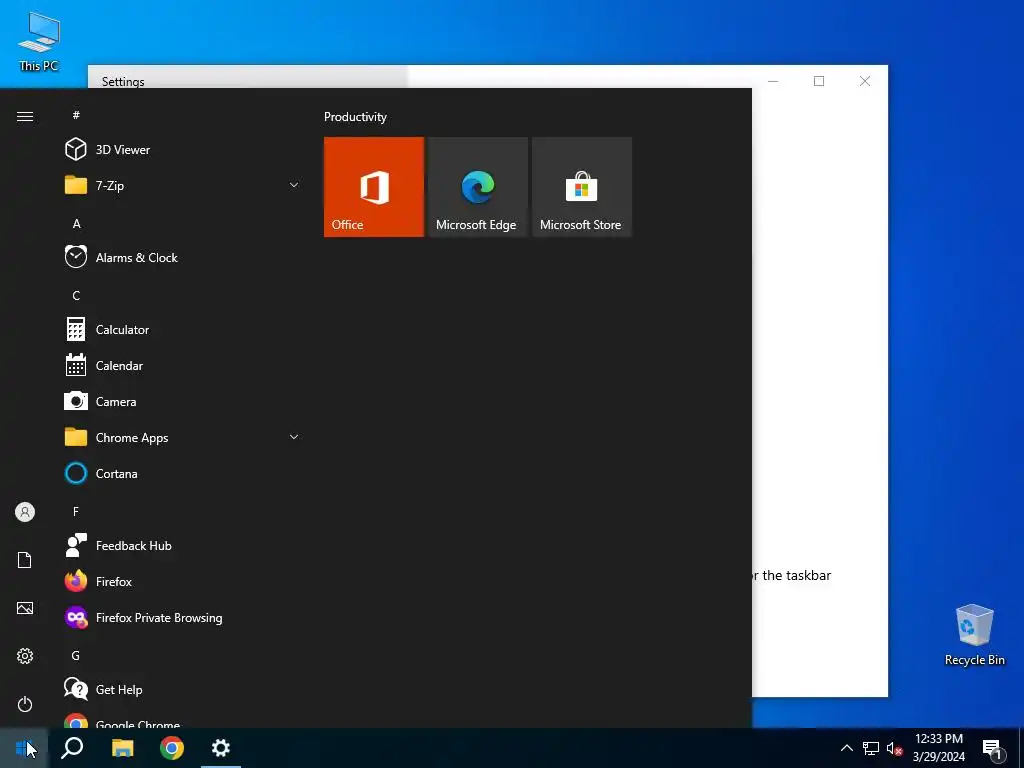Click the muted volume tray icon
This screenshot has width=1024, height=768.
[x=894, y=748]
